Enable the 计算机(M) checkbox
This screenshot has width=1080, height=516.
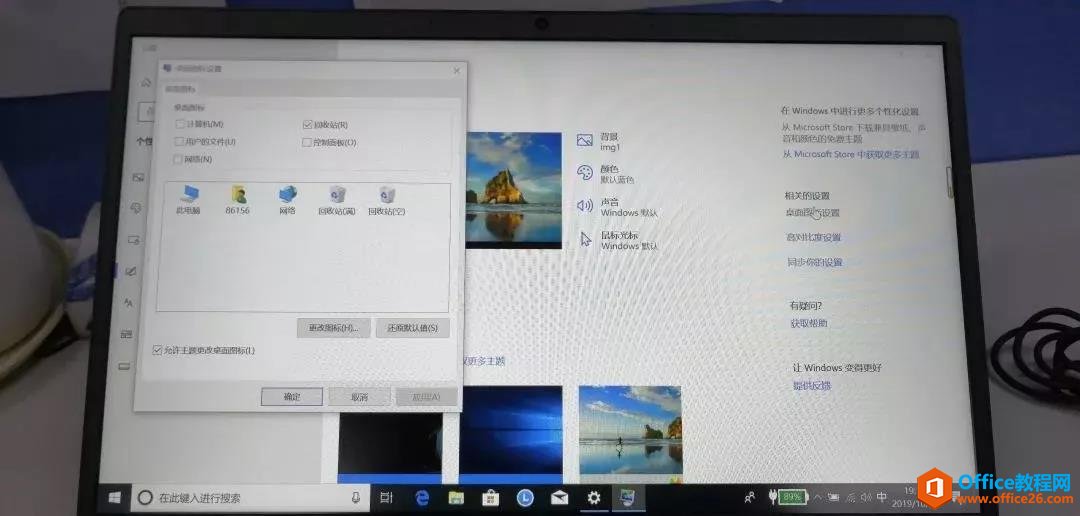[180, 124]
